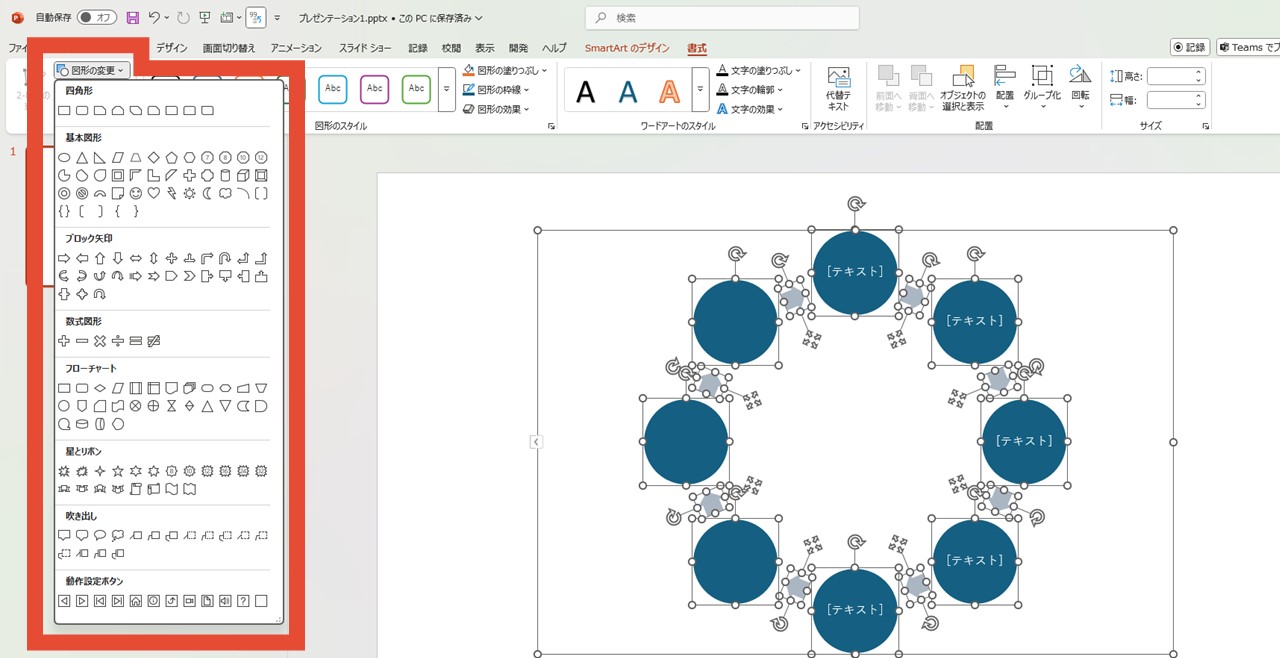Screen dimensions: 1280x658
Task: Pick the heart shape in basic shapes
Action: point(153,193)
